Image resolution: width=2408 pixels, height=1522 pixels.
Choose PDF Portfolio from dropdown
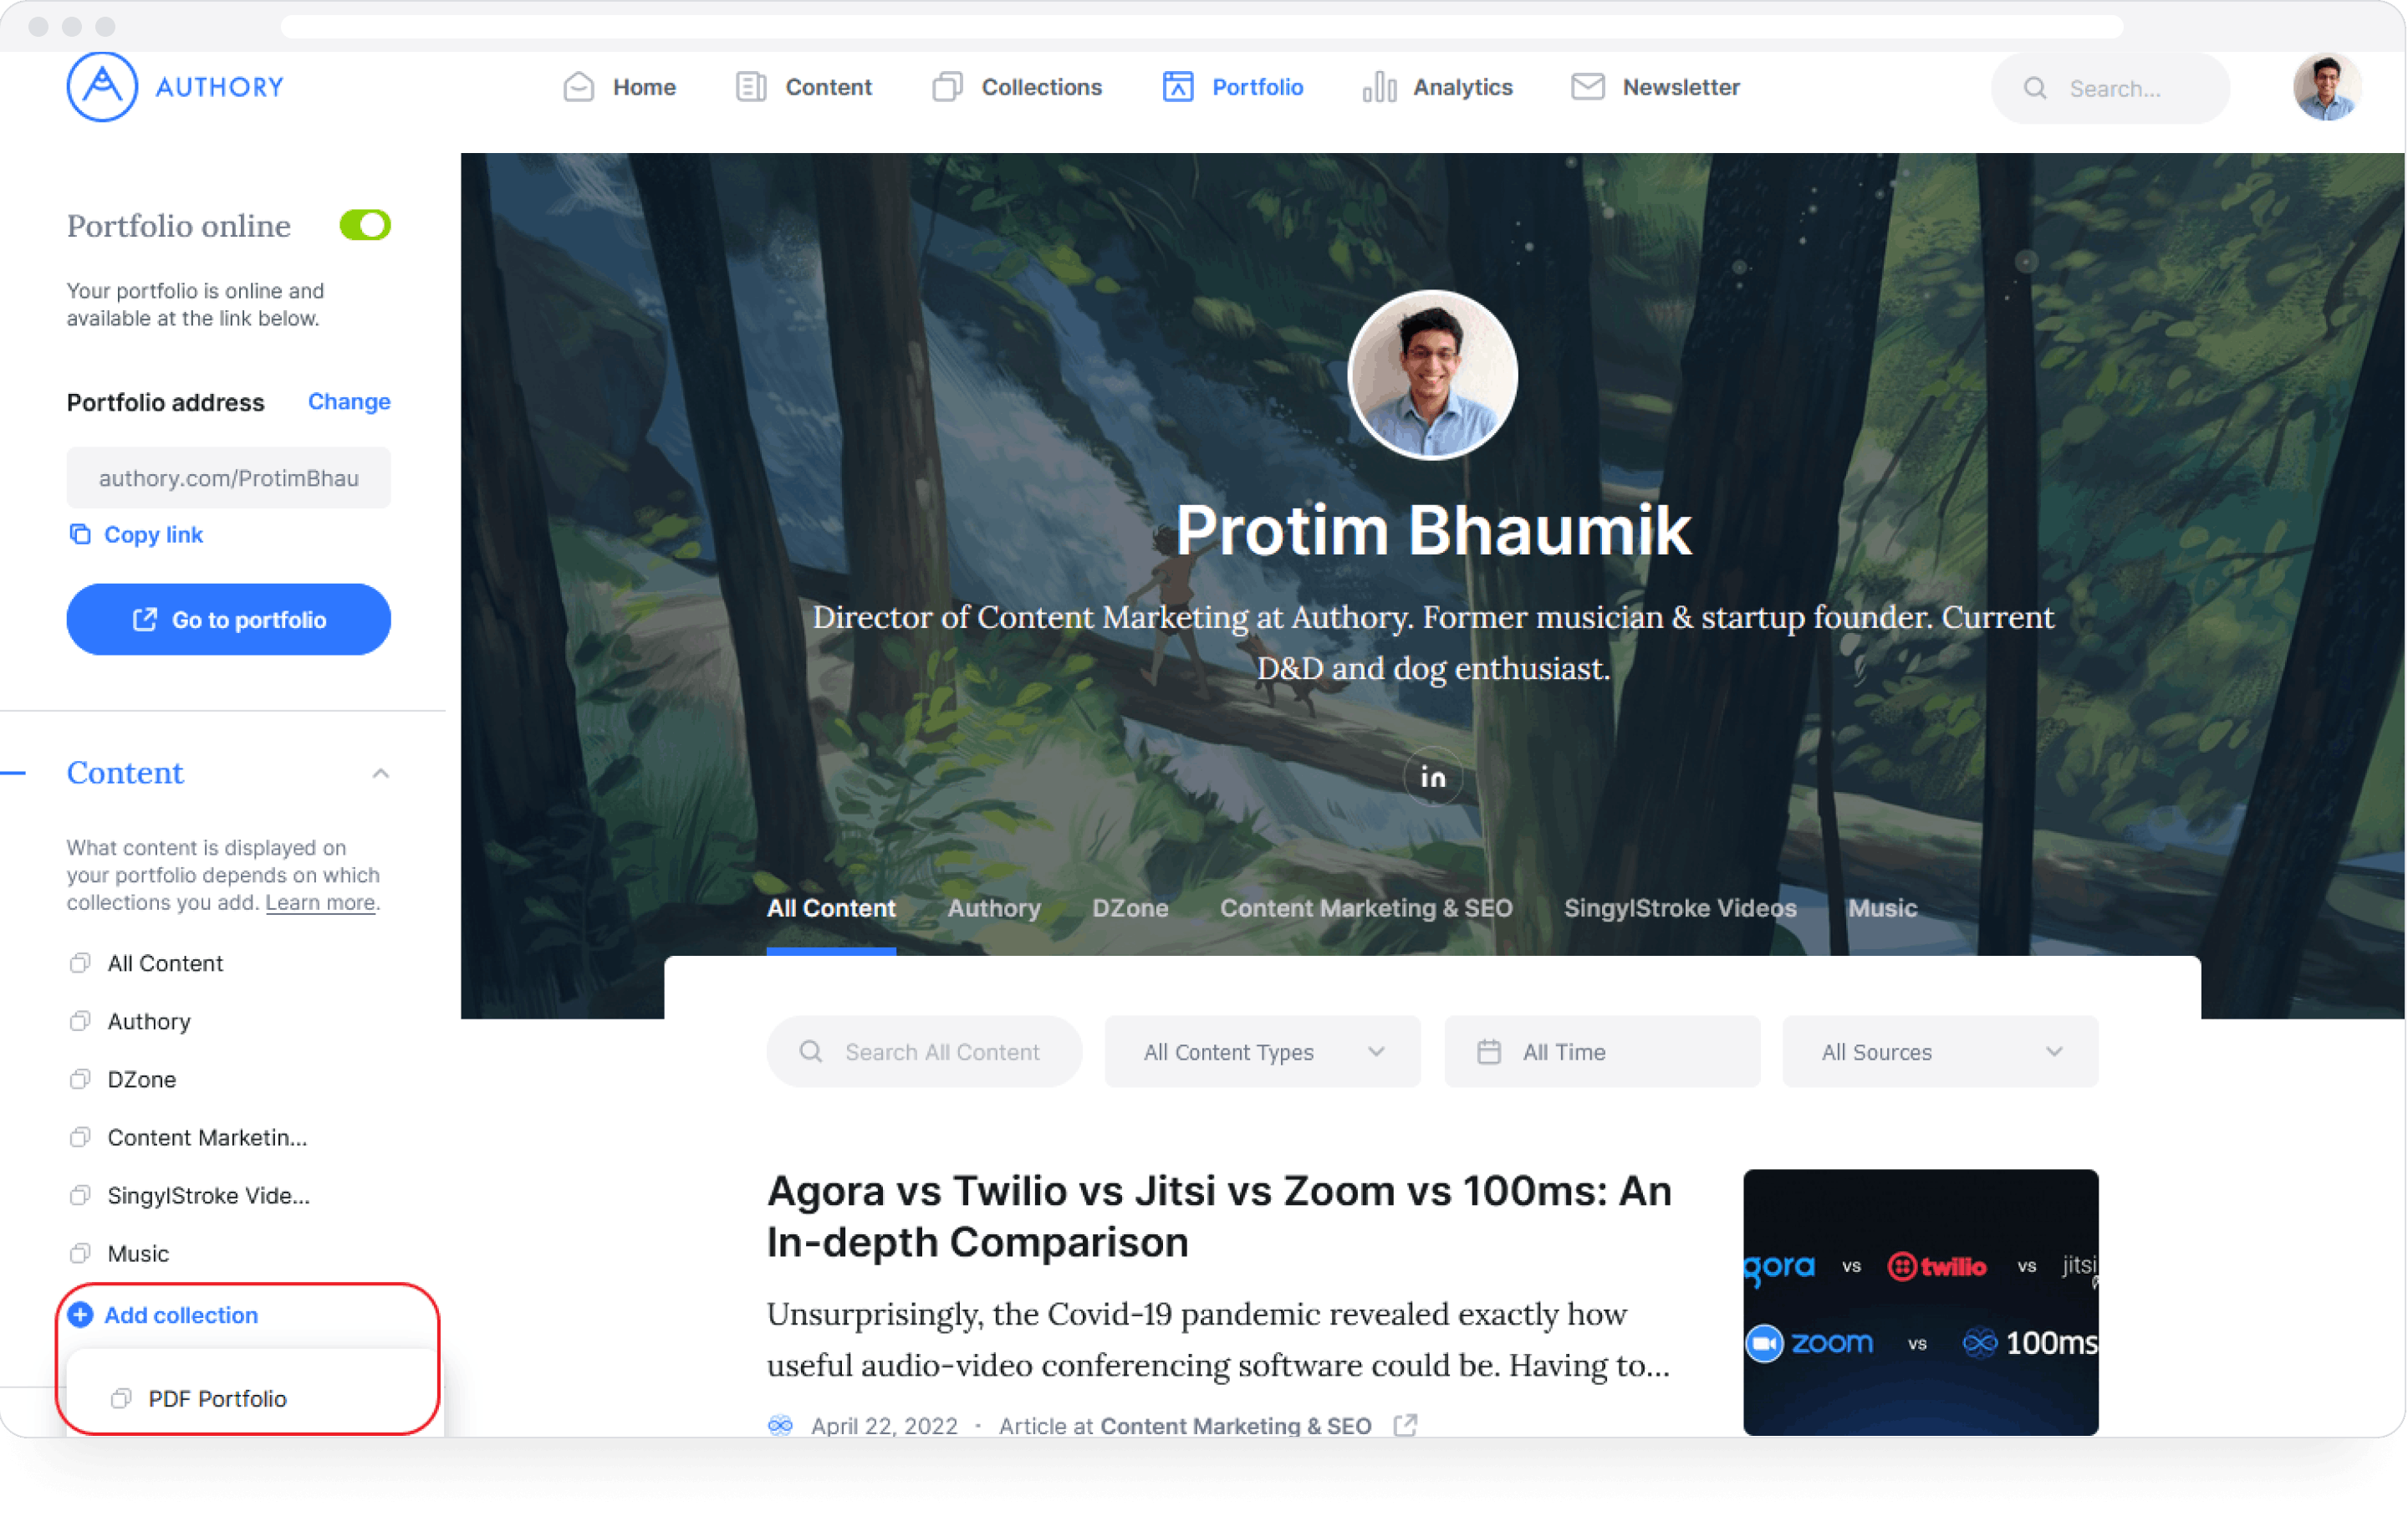point(217,1400)
